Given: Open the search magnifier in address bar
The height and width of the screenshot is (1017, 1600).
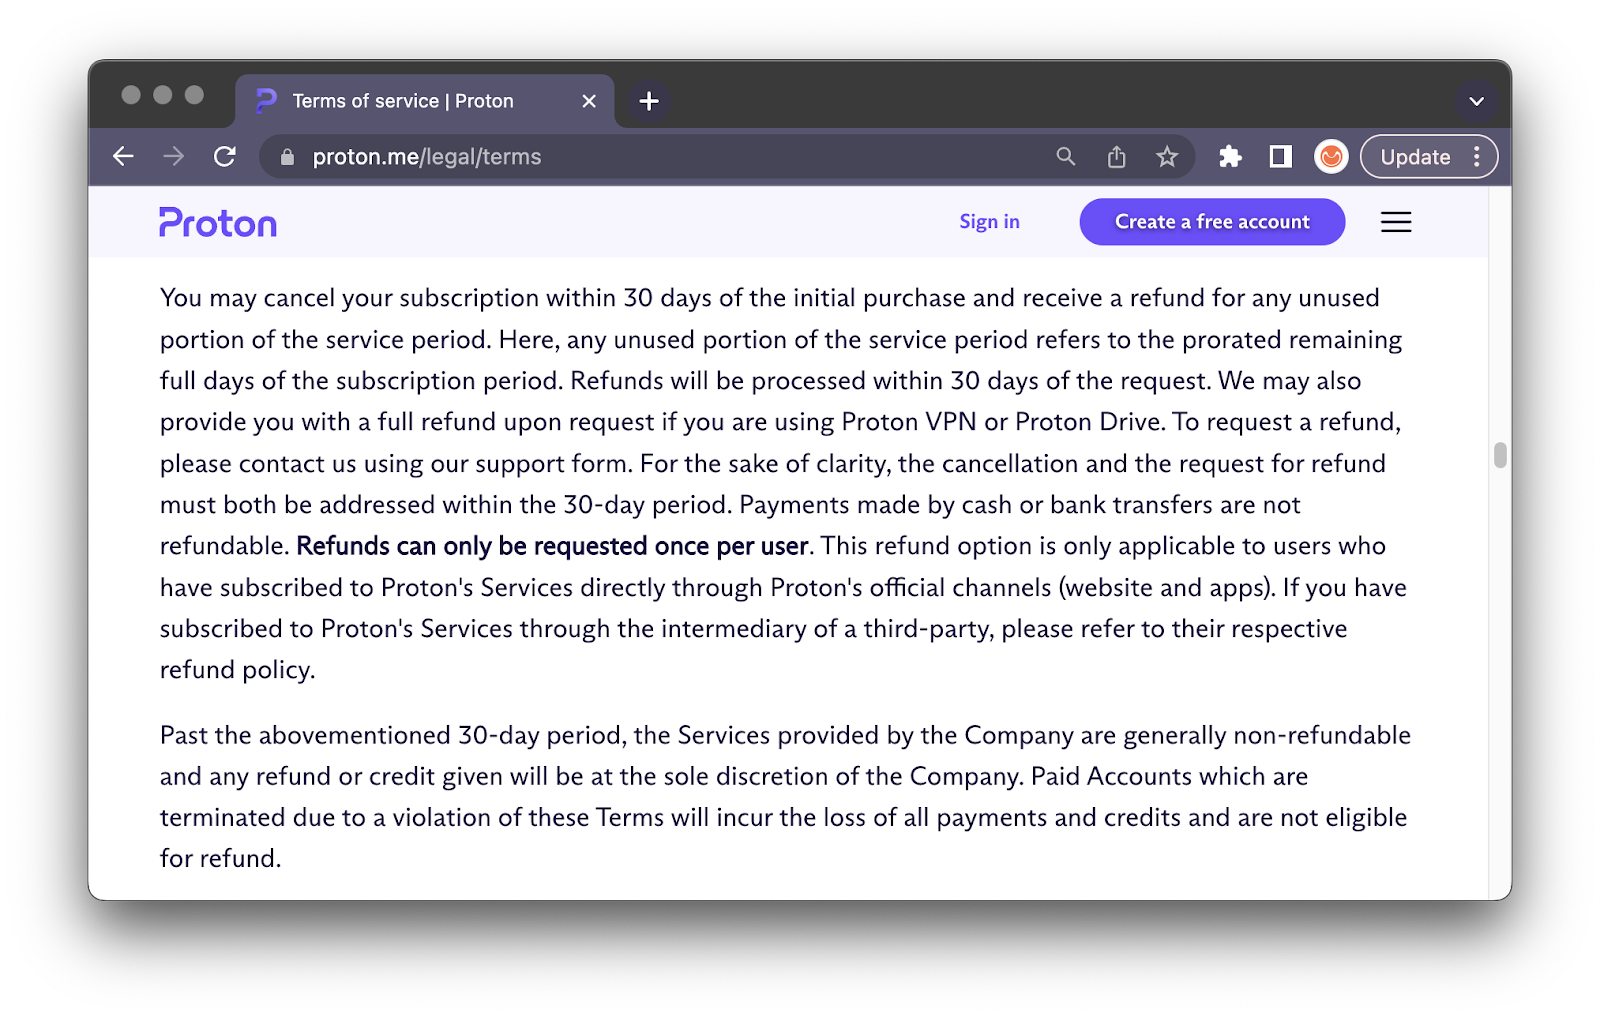Looking at the screenshot, I should (1066, 157).
